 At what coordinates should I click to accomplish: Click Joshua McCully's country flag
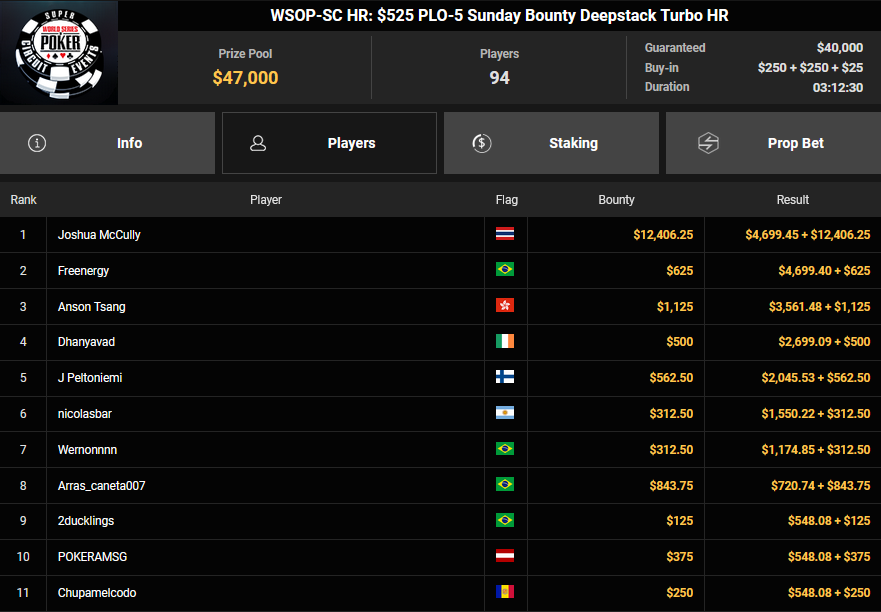(505, 235)
